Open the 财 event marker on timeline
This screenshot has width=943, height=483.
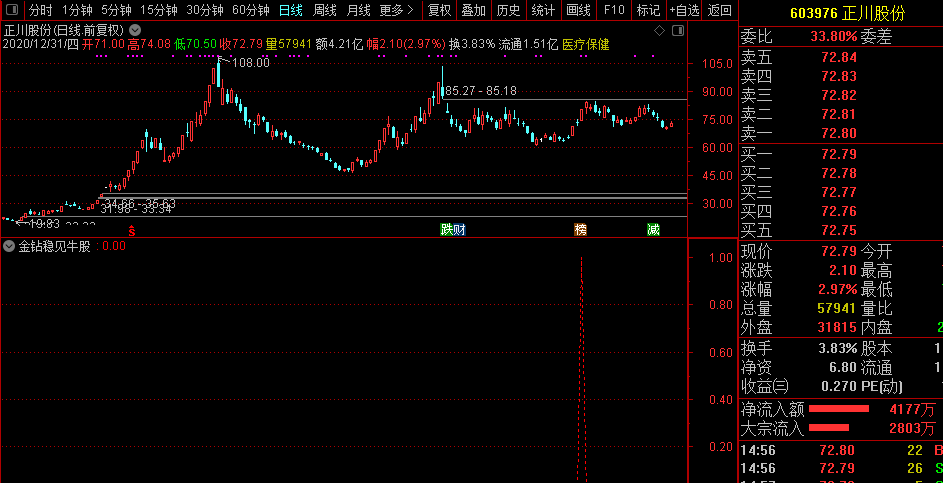coord(459,230)
